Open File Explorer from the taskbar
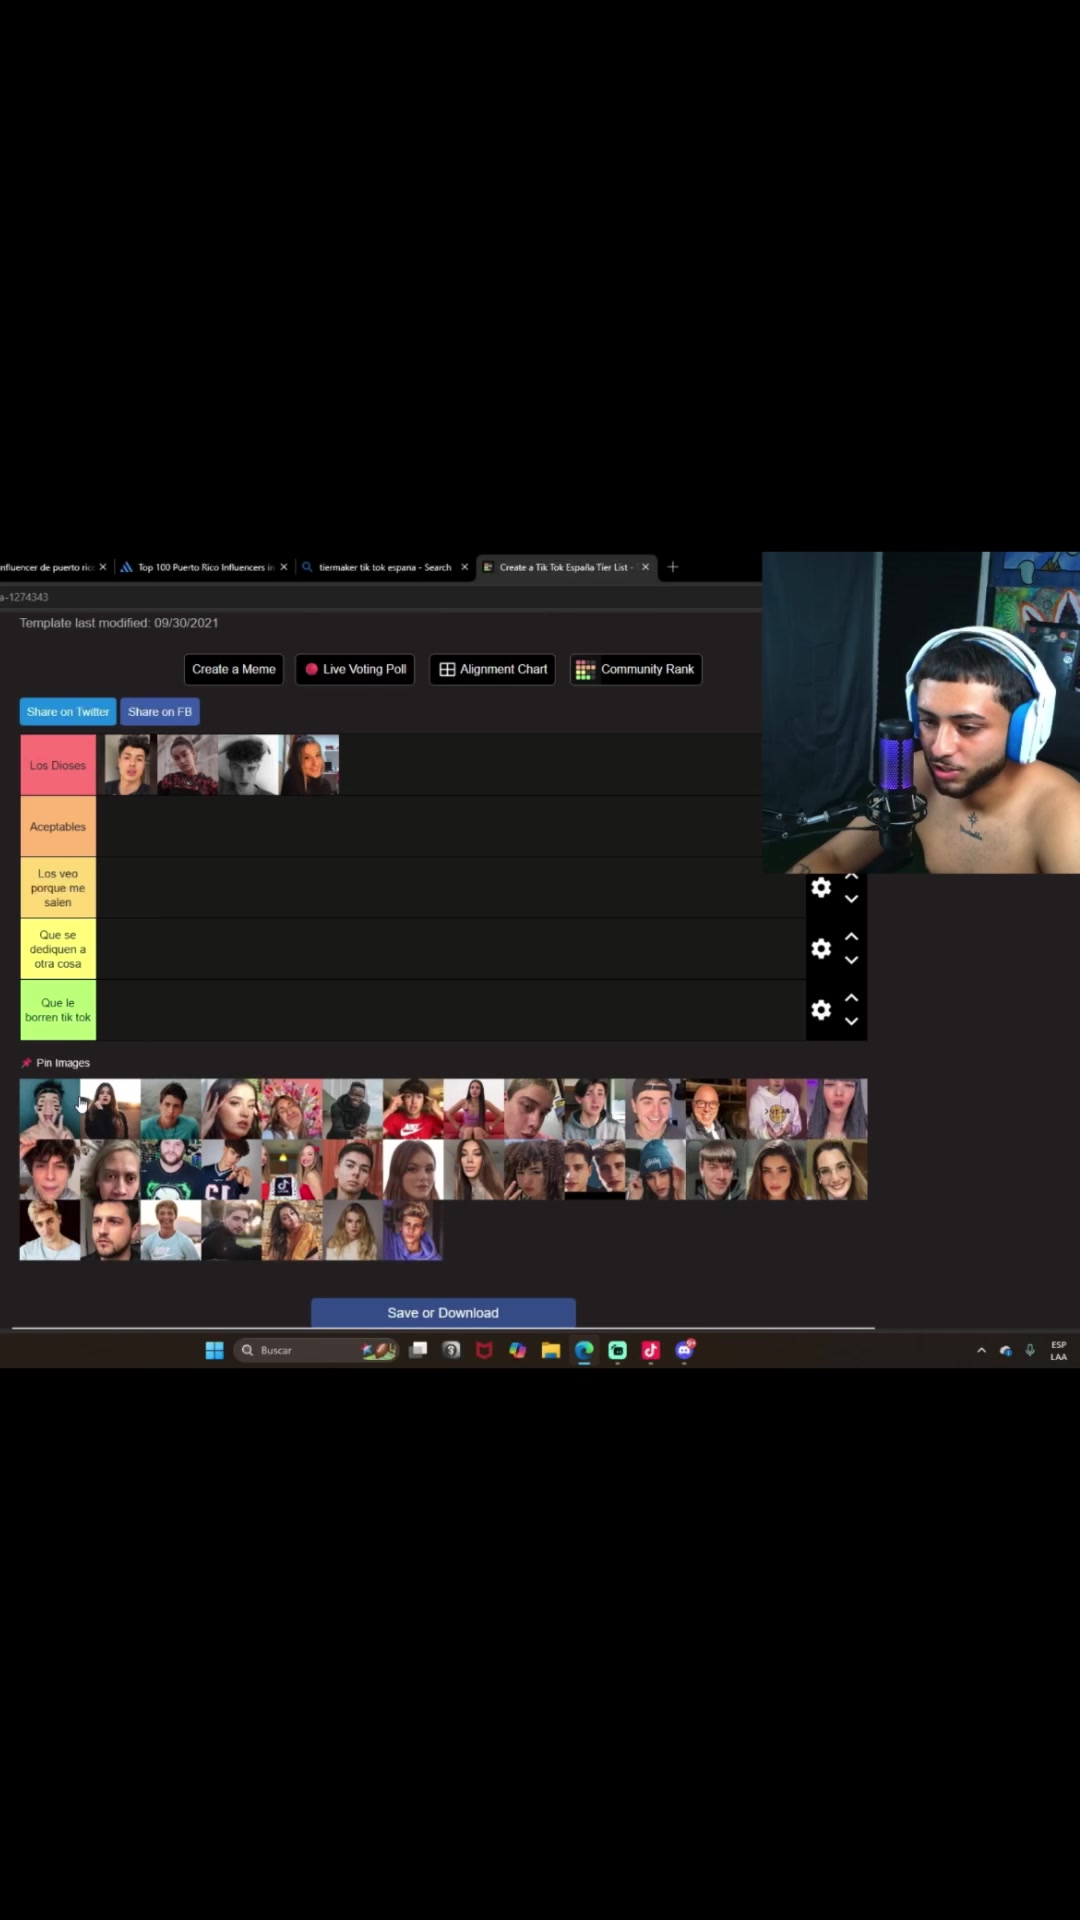This screenshot has width=1080, height=1920. click(x=551, y=1351)
